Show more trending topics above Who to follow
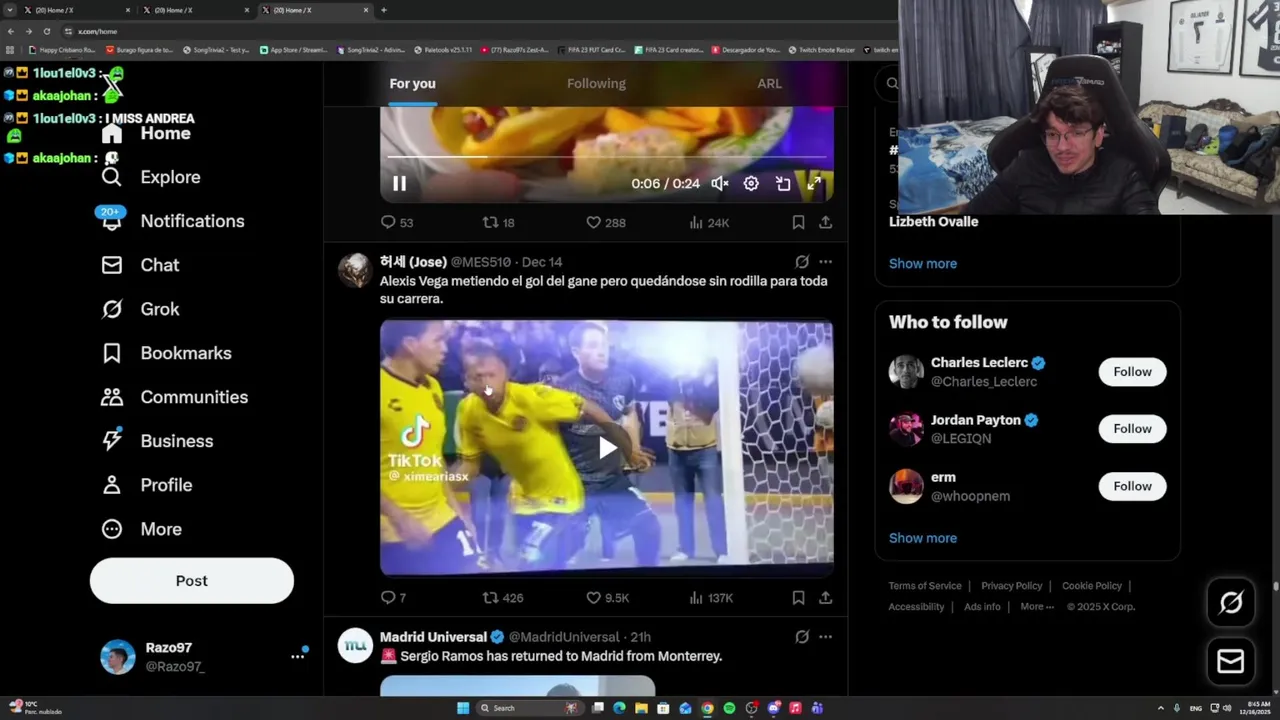Viewport: 1280px width, 720px height. point(923,264)
